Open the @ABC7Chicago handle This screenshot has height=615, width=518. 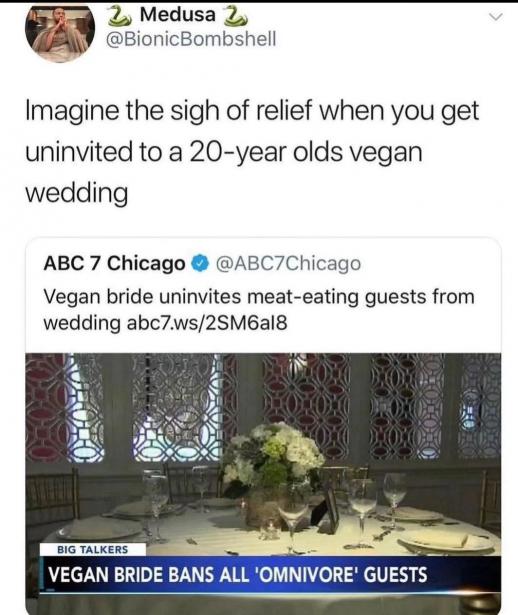(288, 263)
